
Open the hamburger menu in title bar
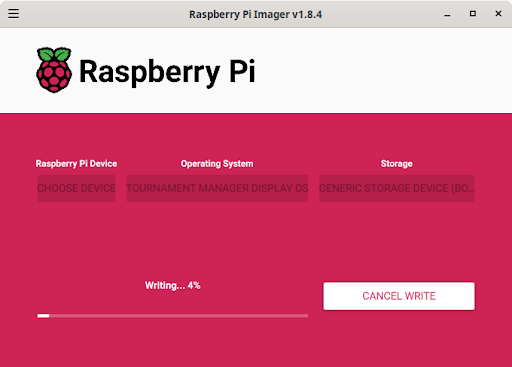point(14,14)
